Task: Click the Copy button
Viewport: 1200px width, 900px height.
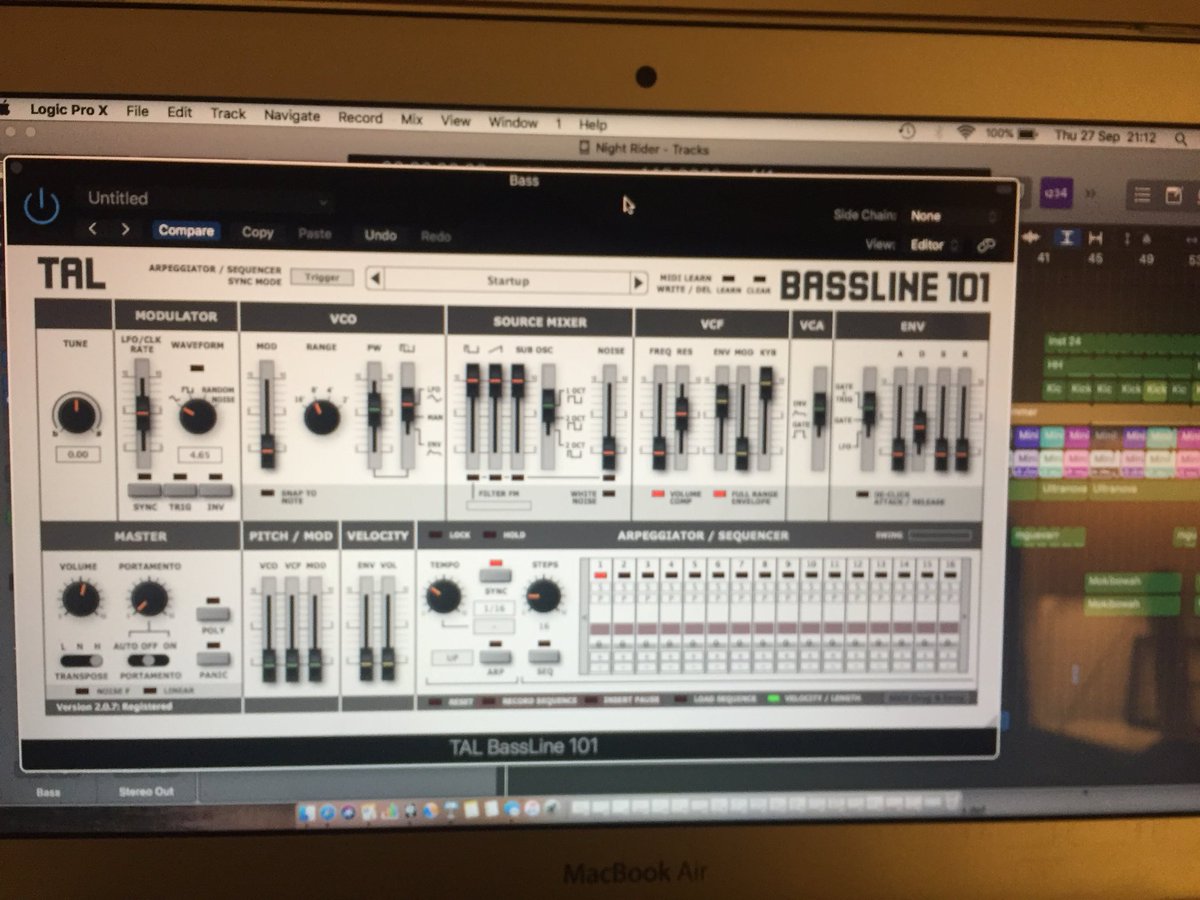Action: click(258, 232)
